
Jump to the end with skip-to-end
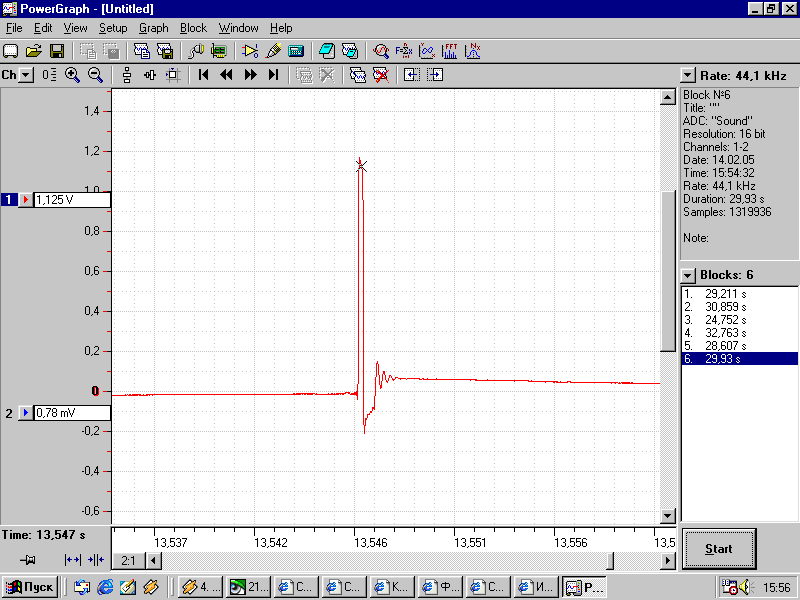tap(273, 75)
